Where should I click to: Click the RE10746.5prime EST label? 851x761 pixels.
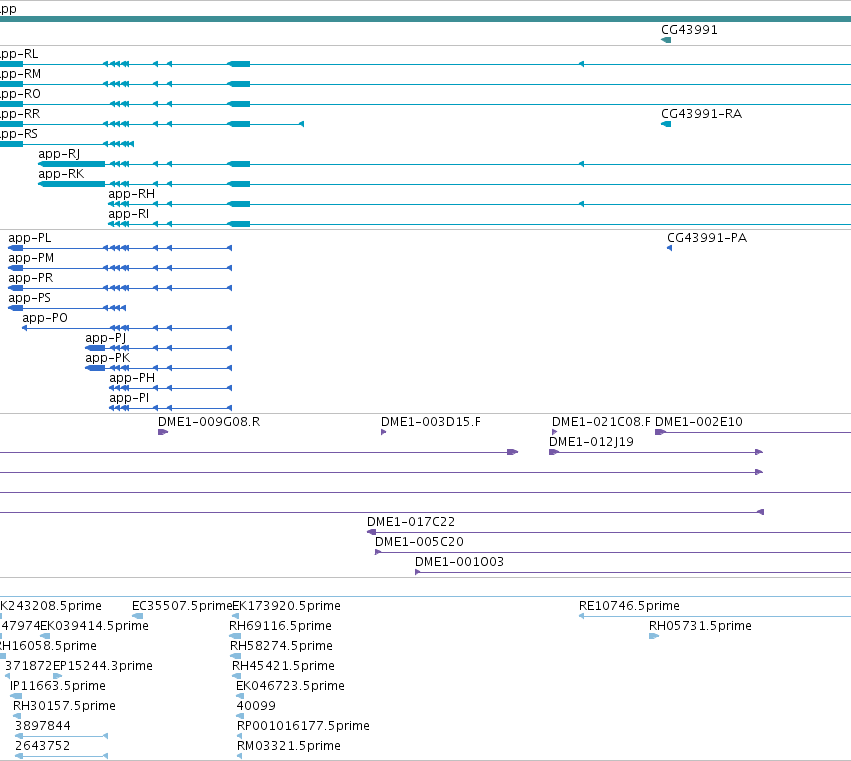coord(629,606)
